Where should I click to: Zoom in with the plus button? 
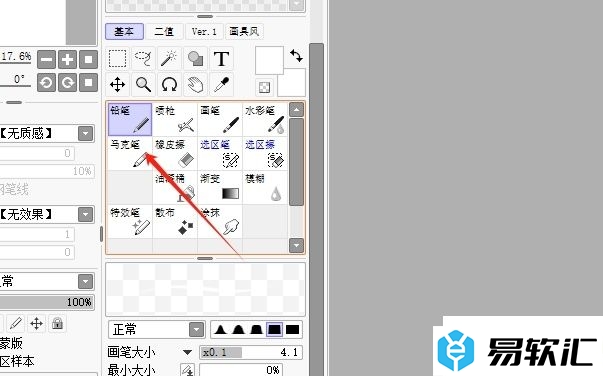point(67,60)
